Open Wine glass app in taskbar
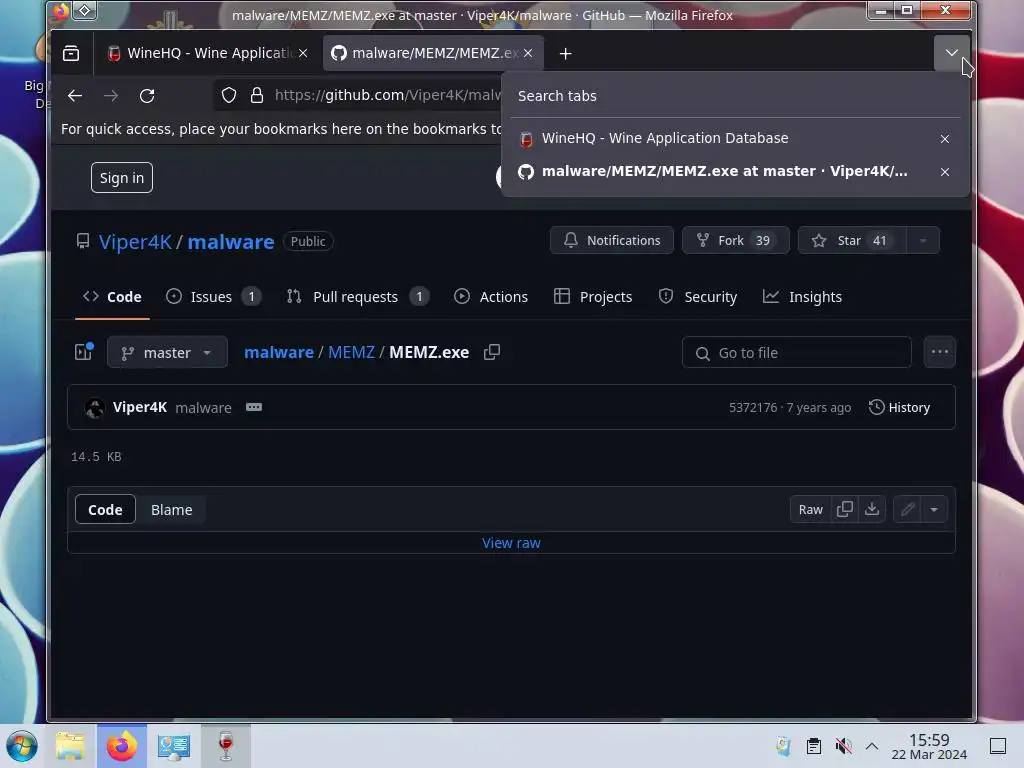 [x=226, y=746]
